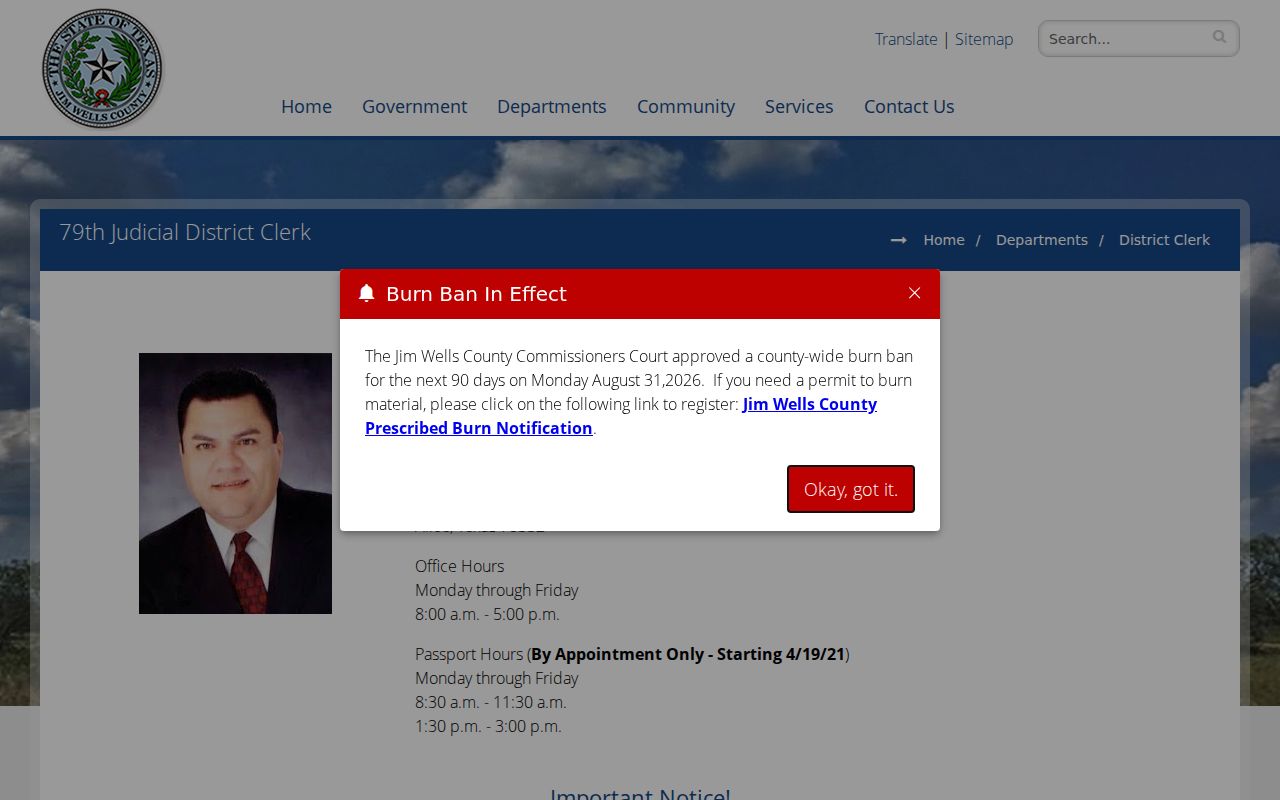1280x800 pixels.
Task: Click the "79th Judicial District Clerk" heading
Action: pos(185,232)
